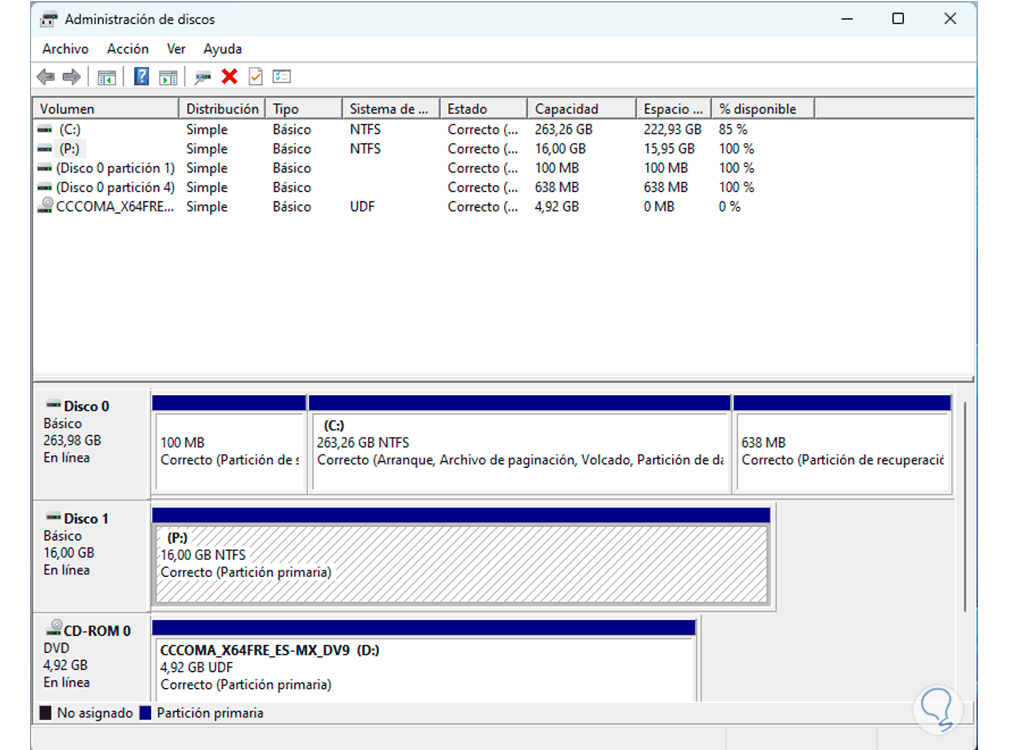Image resolution: width=1014 pixels, height=750 pixels.
Task: Sort by the Volumen column header
Action: click(x=105, y=109)
